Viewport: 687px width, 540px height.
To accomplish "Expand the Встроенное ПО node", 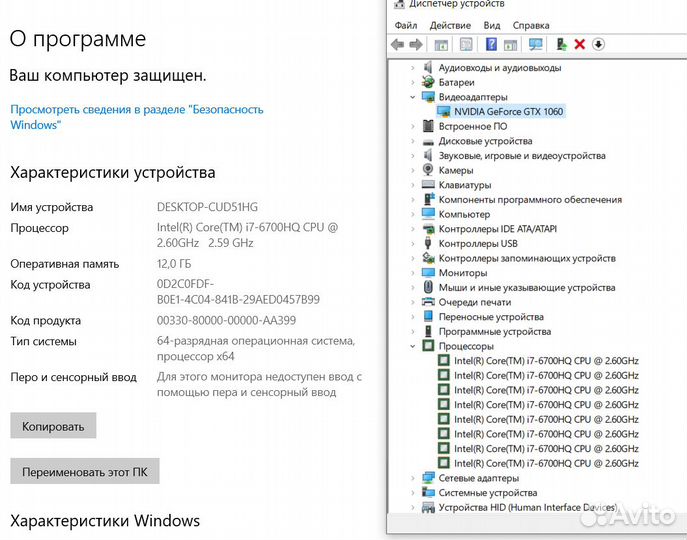I will pos(412,127).
